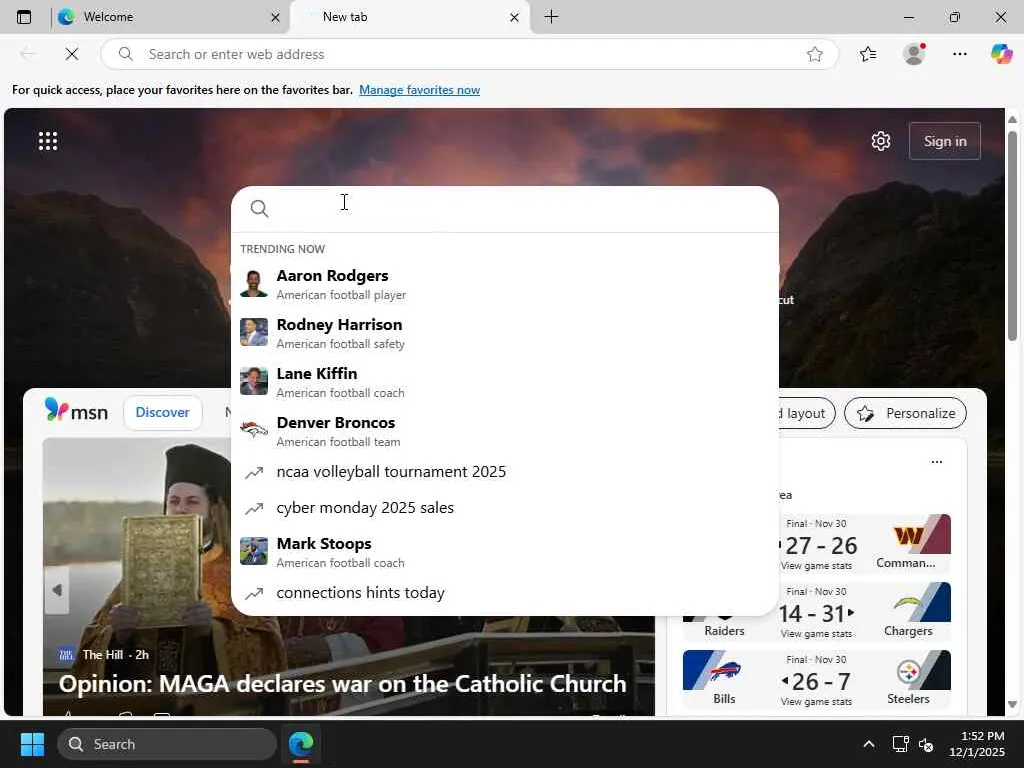Open the tab actions menu icon
The width and height of the screenshot is (1024, 768).
tap(24, 17)
